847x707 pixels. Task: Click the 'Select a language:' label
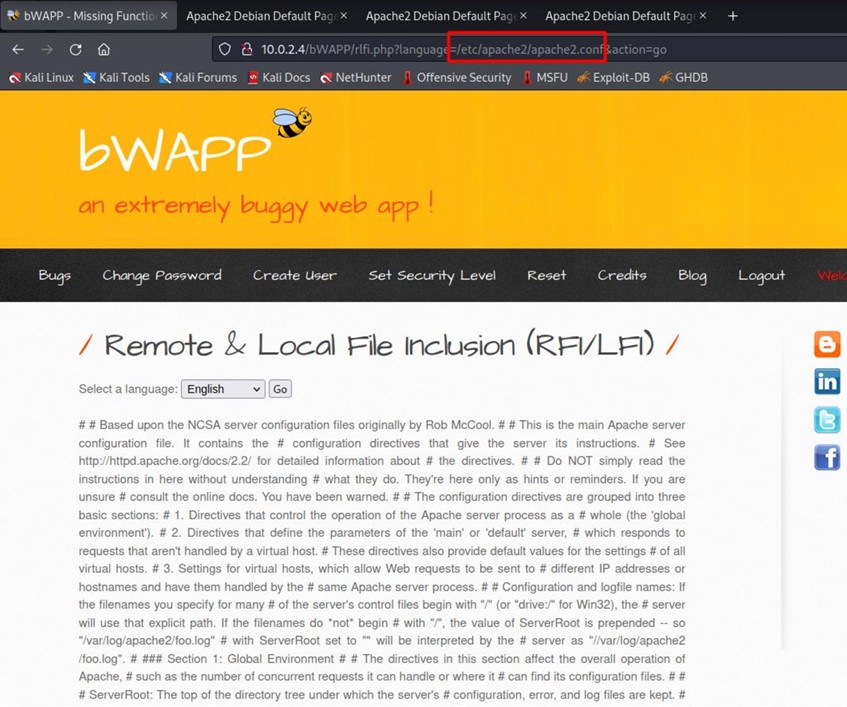click(x=128, y=389)
